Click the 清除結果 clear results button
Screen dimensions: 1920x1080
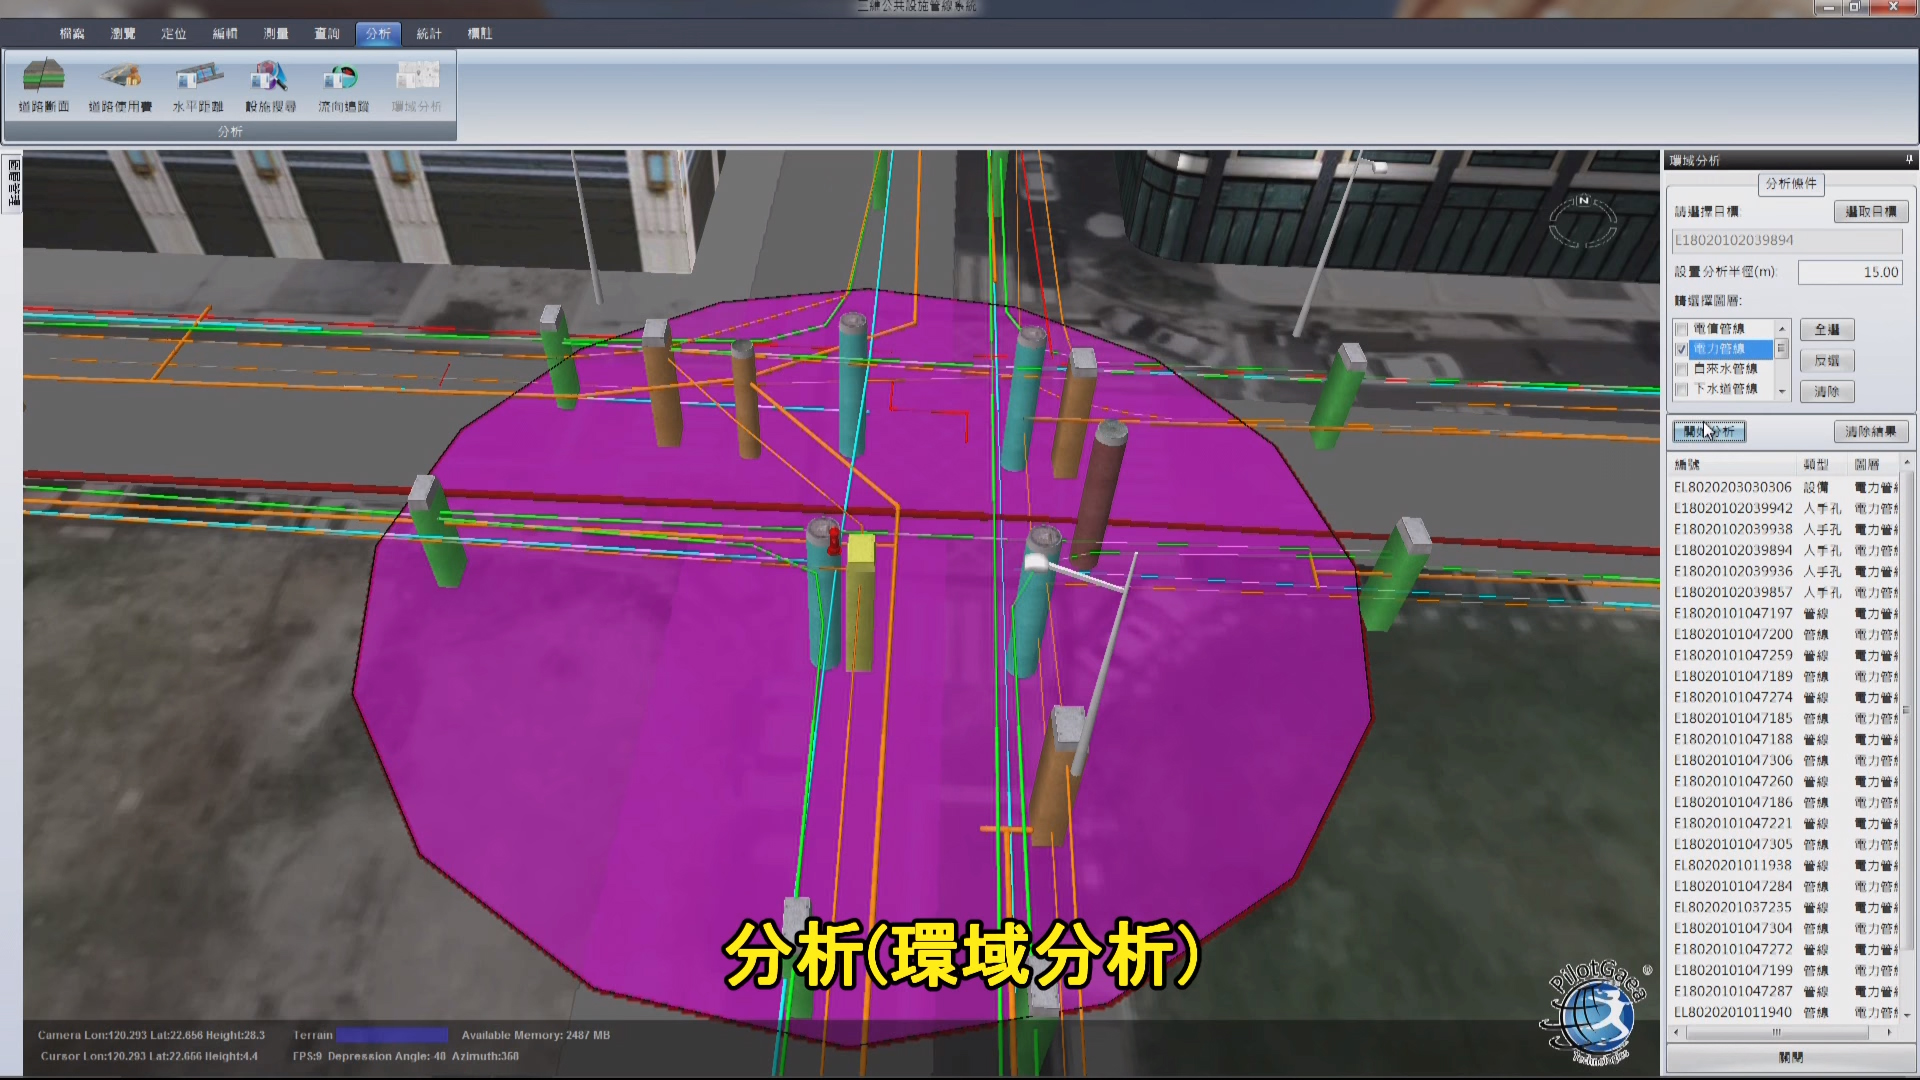tap(1871, 432)
